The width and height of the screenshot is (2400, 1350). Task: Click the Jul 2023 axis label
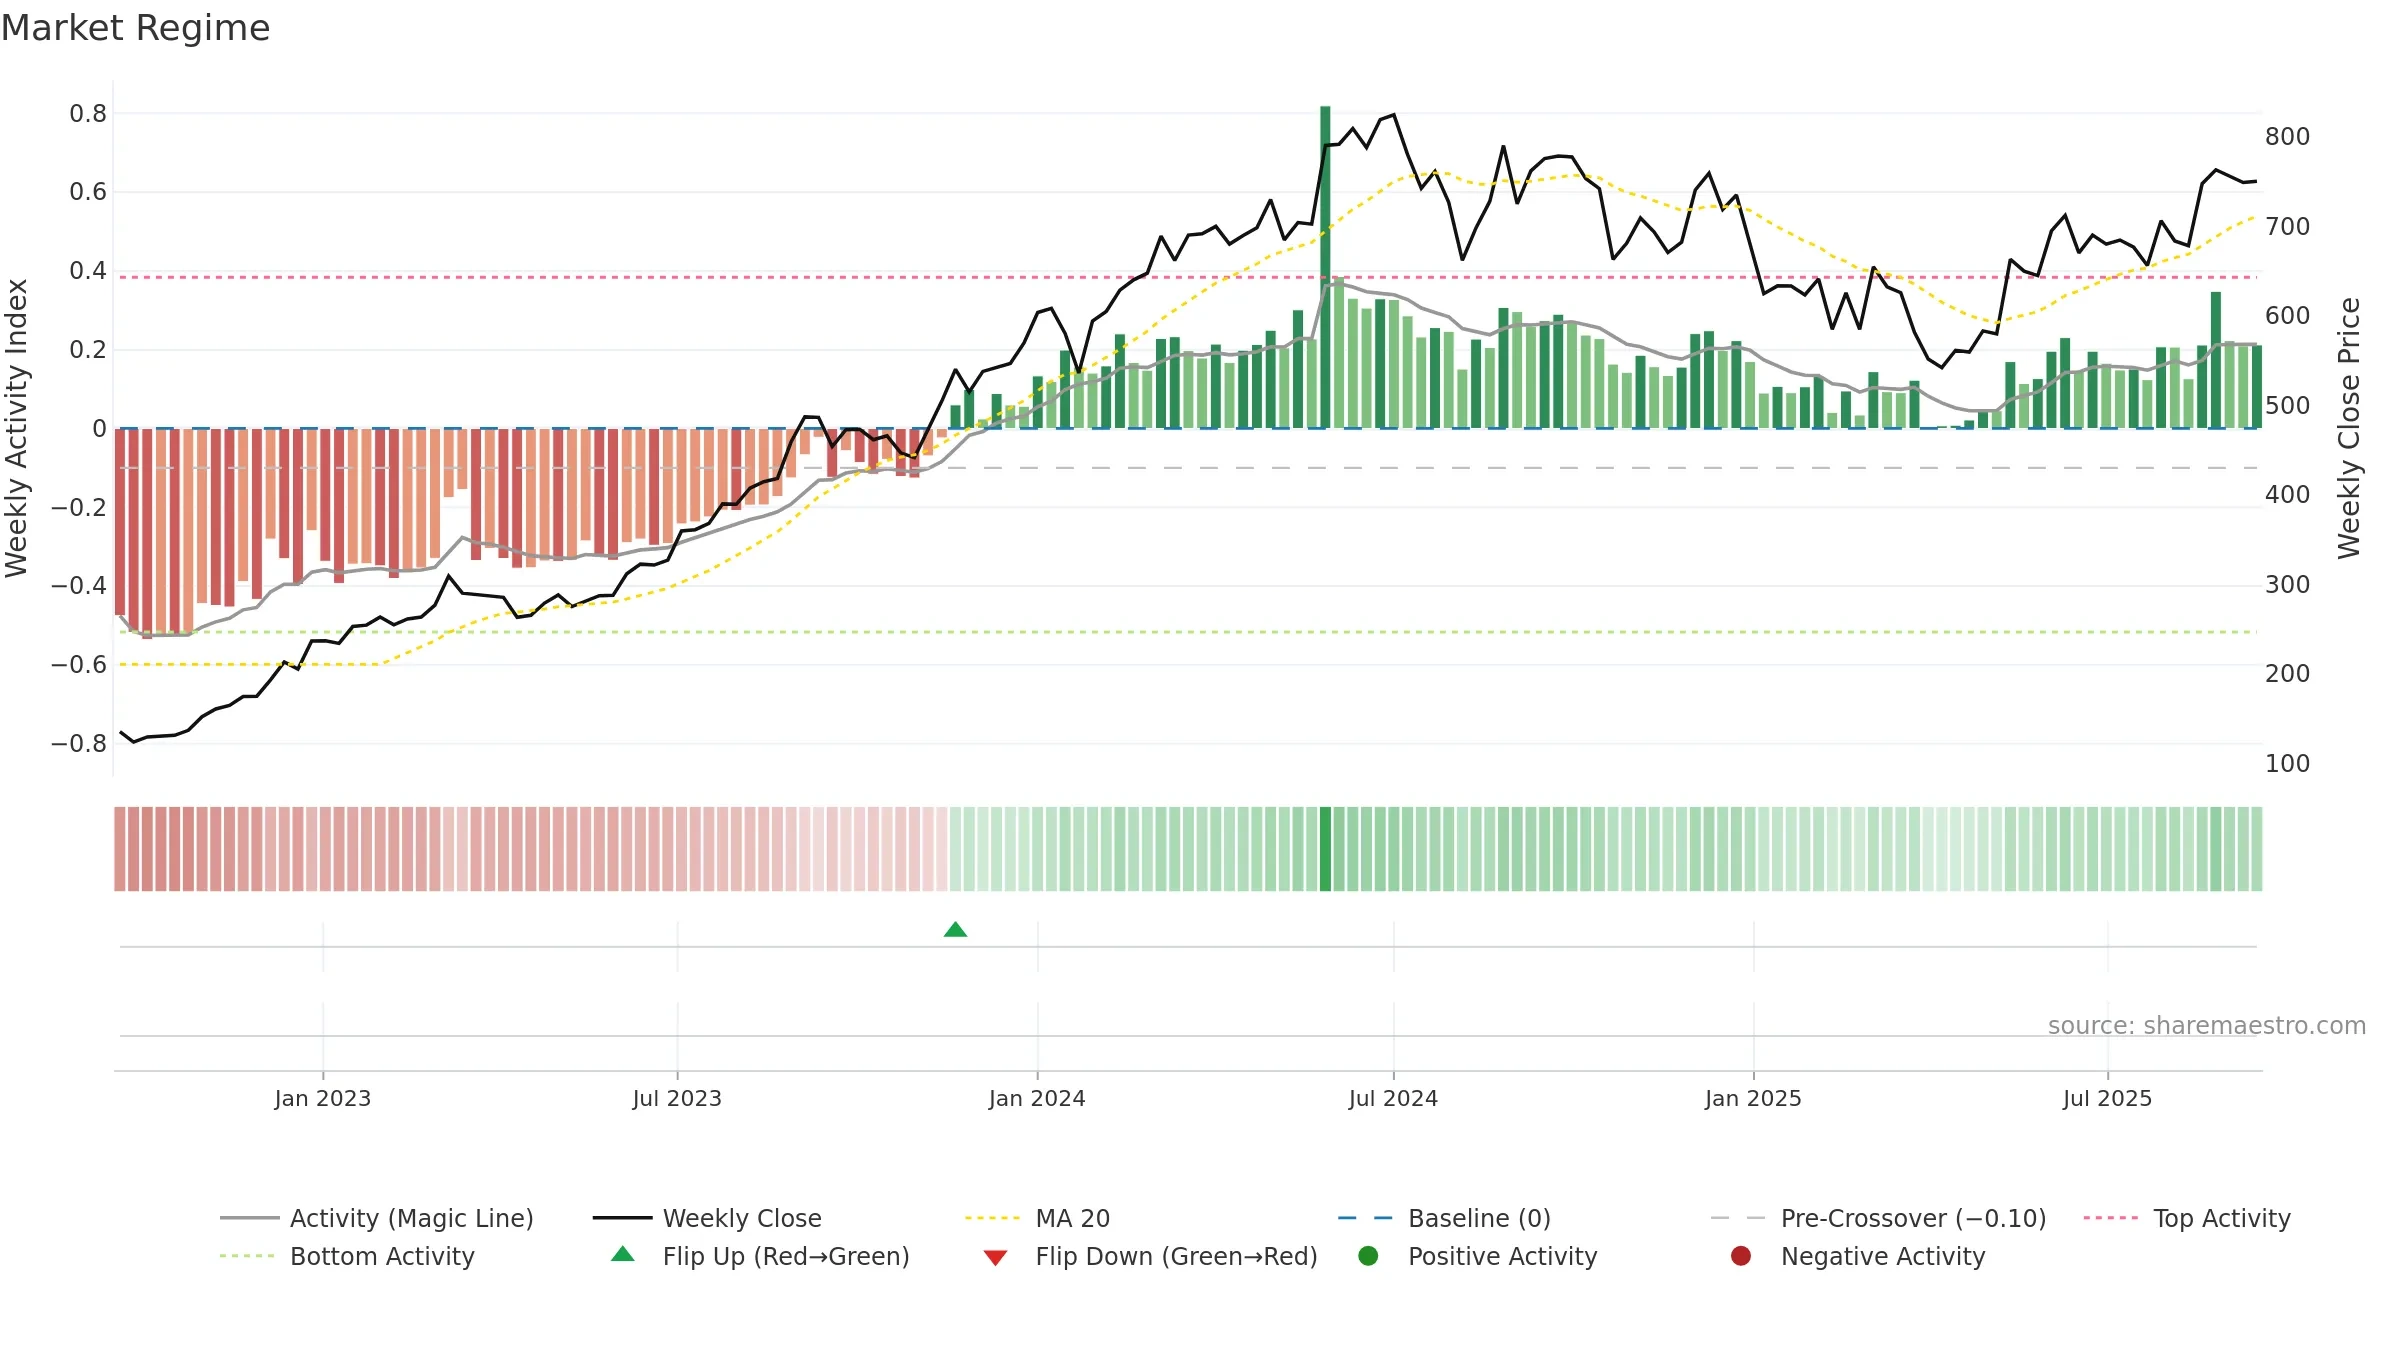(x=677, y=1098)
